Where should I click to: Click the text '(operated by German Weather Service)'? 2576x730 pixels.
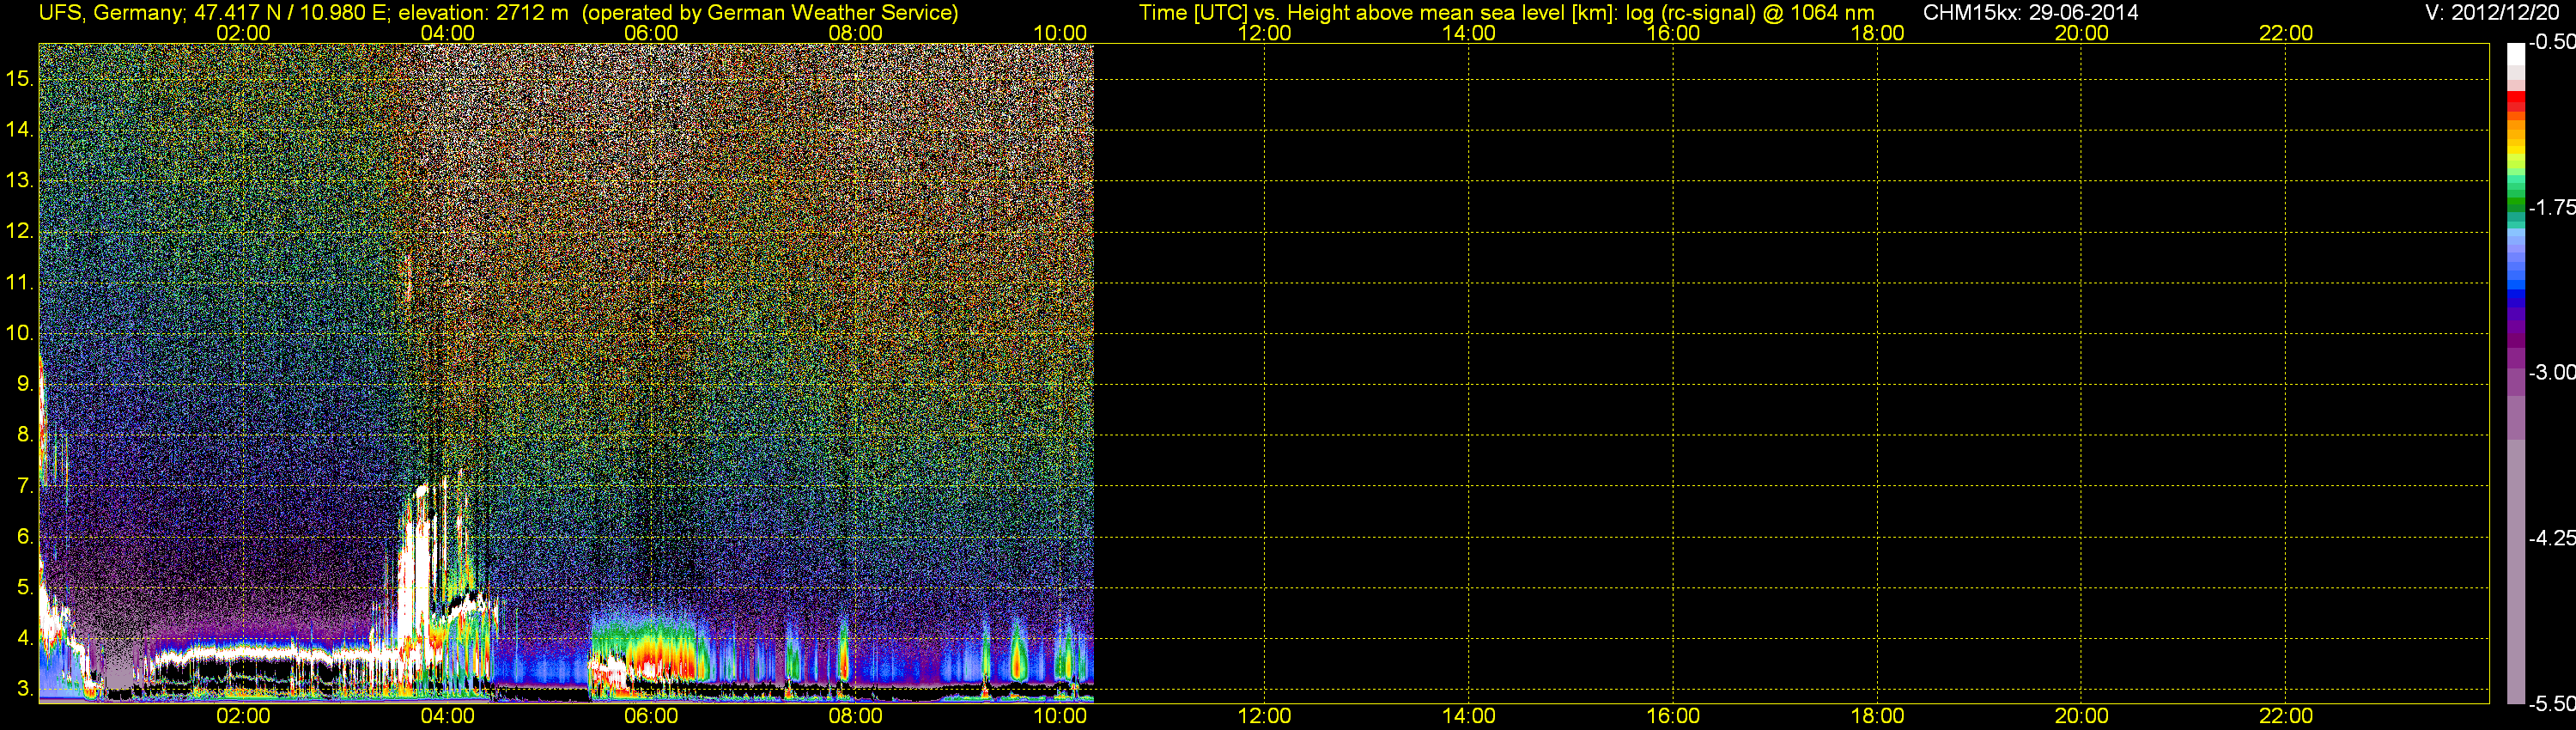tap(769, 13)
